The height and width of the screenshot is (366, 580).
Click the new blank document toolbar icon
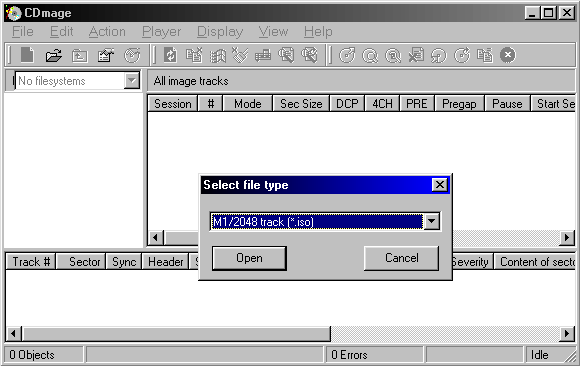27,55
